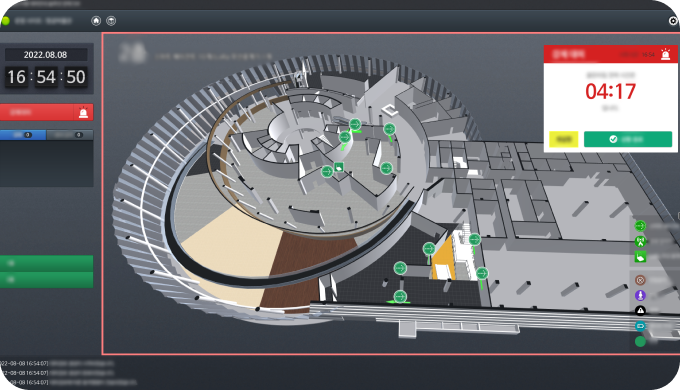Click the lower green bar in left panel
The image size is (680, 390).
pos(46,280)
